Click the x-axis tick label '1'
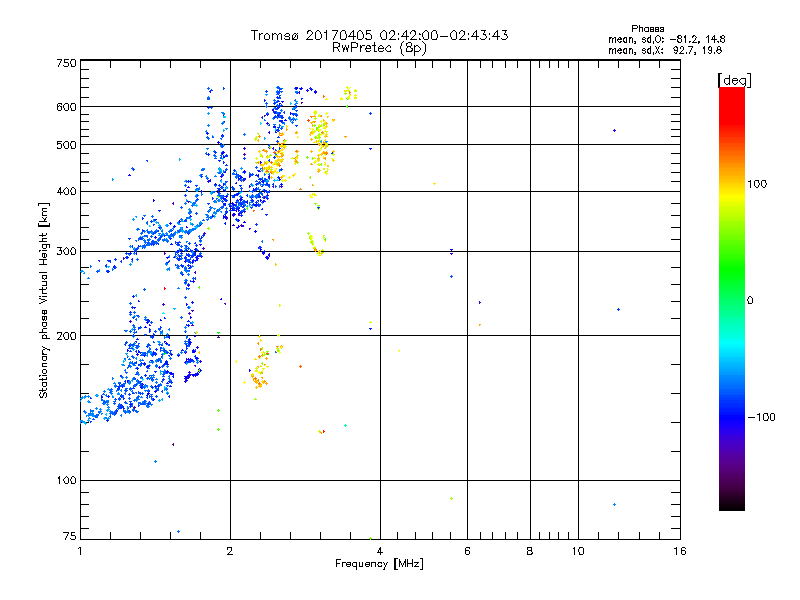800x600 pixels. pos(80,551)
